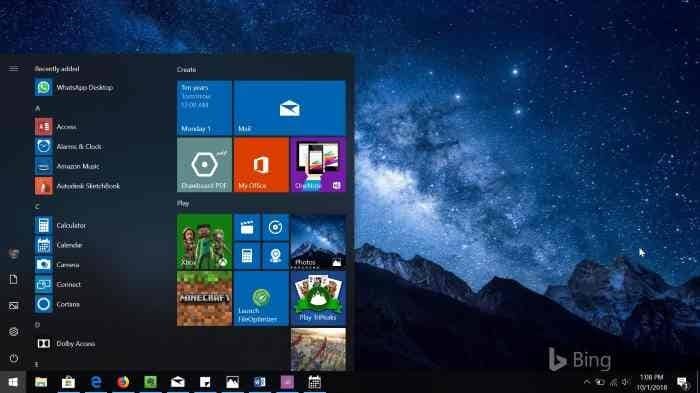700x393 pixels.
Task: Open Microsoft Store on the taskbar
Action: [68, 382]
